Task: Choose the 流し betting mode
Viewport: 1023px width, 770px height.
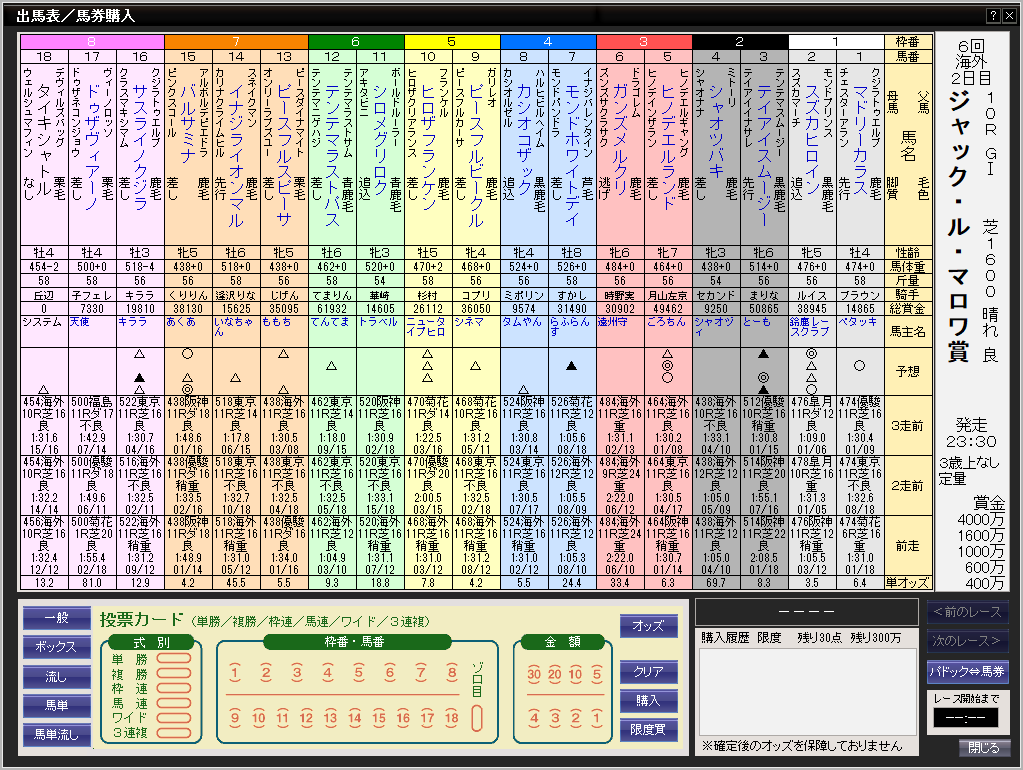Action: pos(56,677)
